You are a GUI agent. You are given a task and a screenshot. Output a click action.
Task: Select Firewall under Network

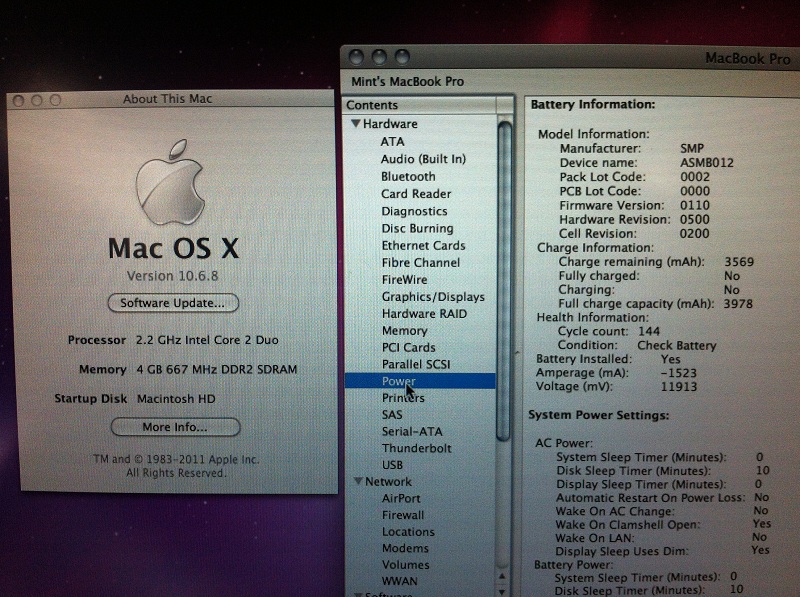point(403,515)
